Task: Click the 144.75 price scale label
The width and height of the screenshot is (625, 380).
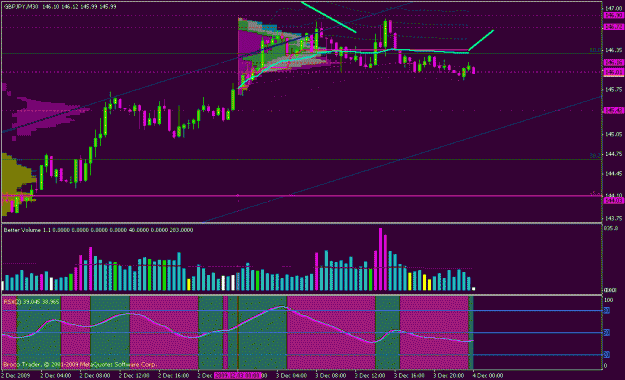Action: tap(613, 154)
